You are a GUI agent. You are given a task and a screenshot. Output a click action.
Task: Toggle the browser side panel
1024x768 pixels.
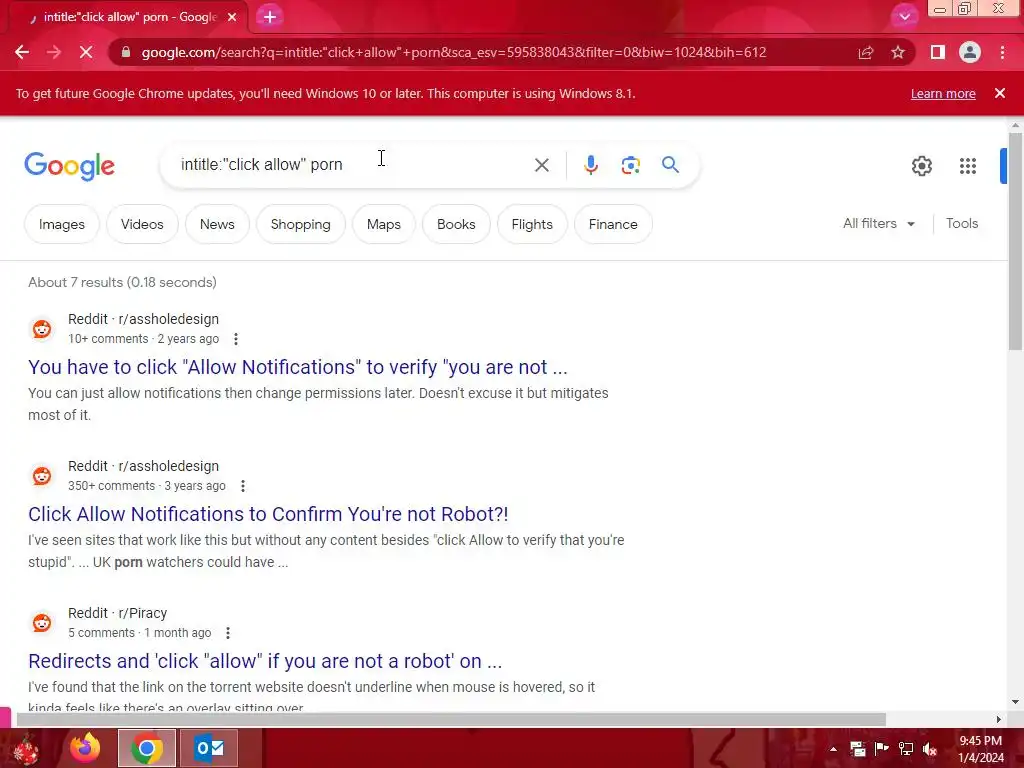[x=938, y=52]
